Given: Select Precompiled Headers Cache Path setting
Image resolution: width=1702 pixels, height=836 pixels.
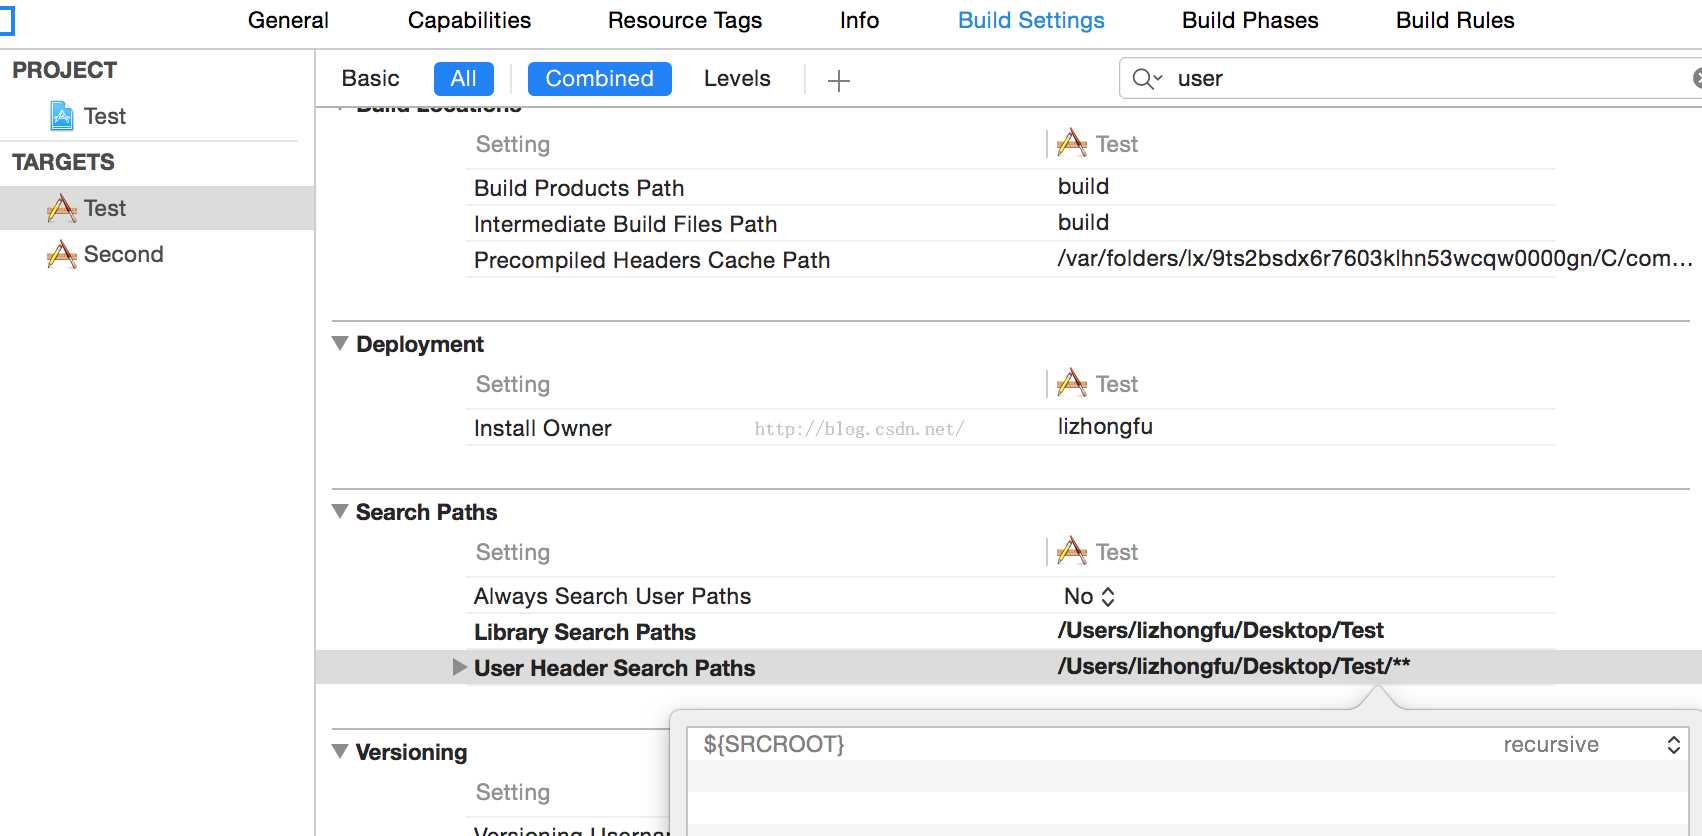Looking at the screenshot, I should click(x=652, y=260).
